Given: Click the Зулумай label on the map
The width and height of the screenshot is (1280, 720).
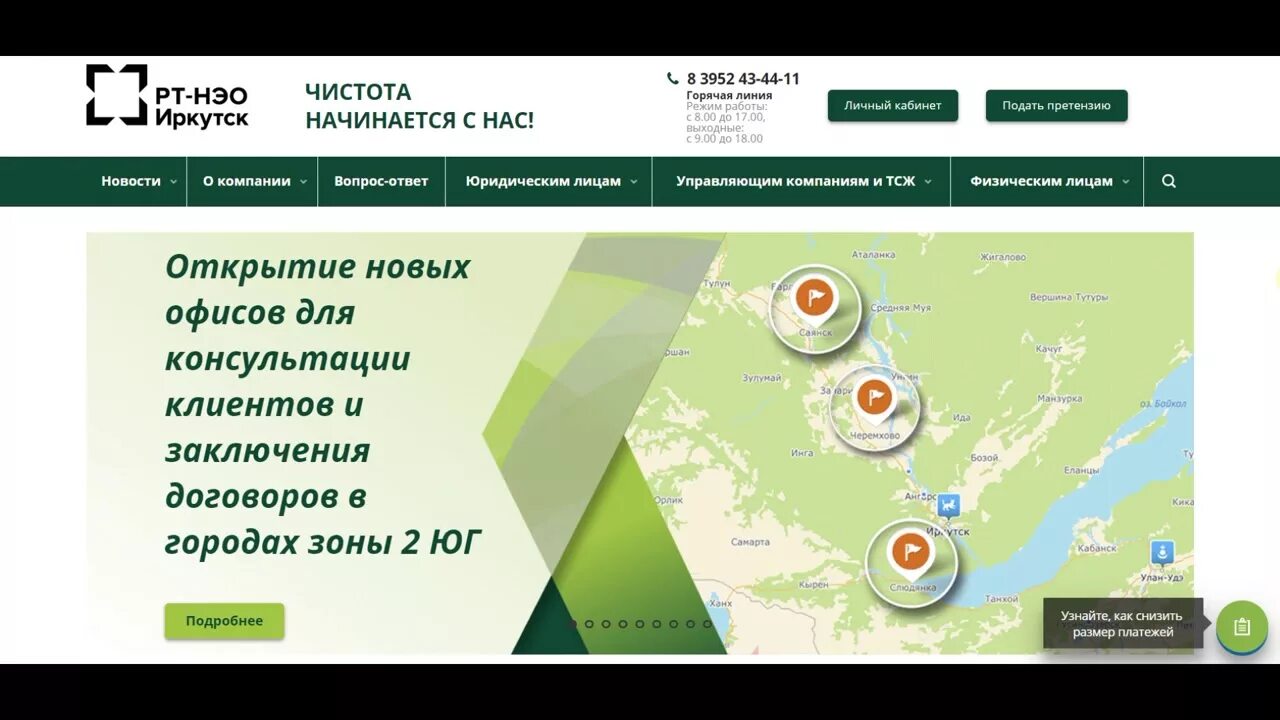Looking at the screenshot, I should coord(762,378).
